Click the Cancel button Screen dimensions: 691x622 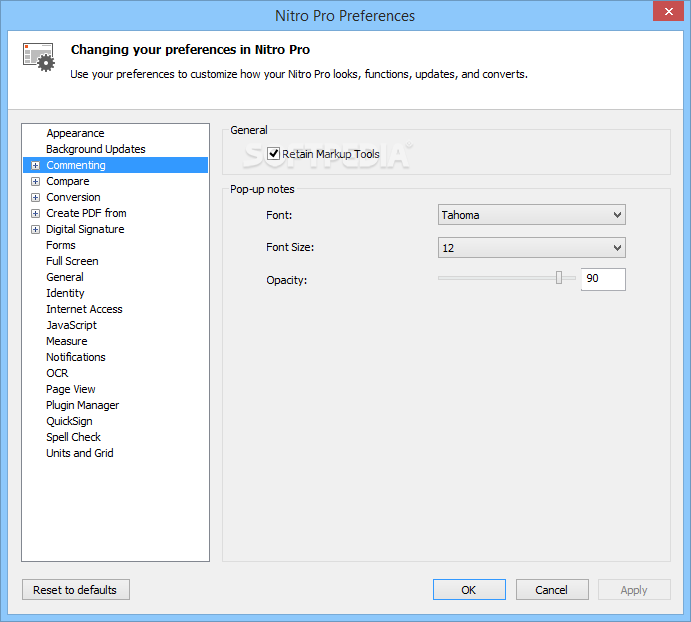[x=551, y=590]
